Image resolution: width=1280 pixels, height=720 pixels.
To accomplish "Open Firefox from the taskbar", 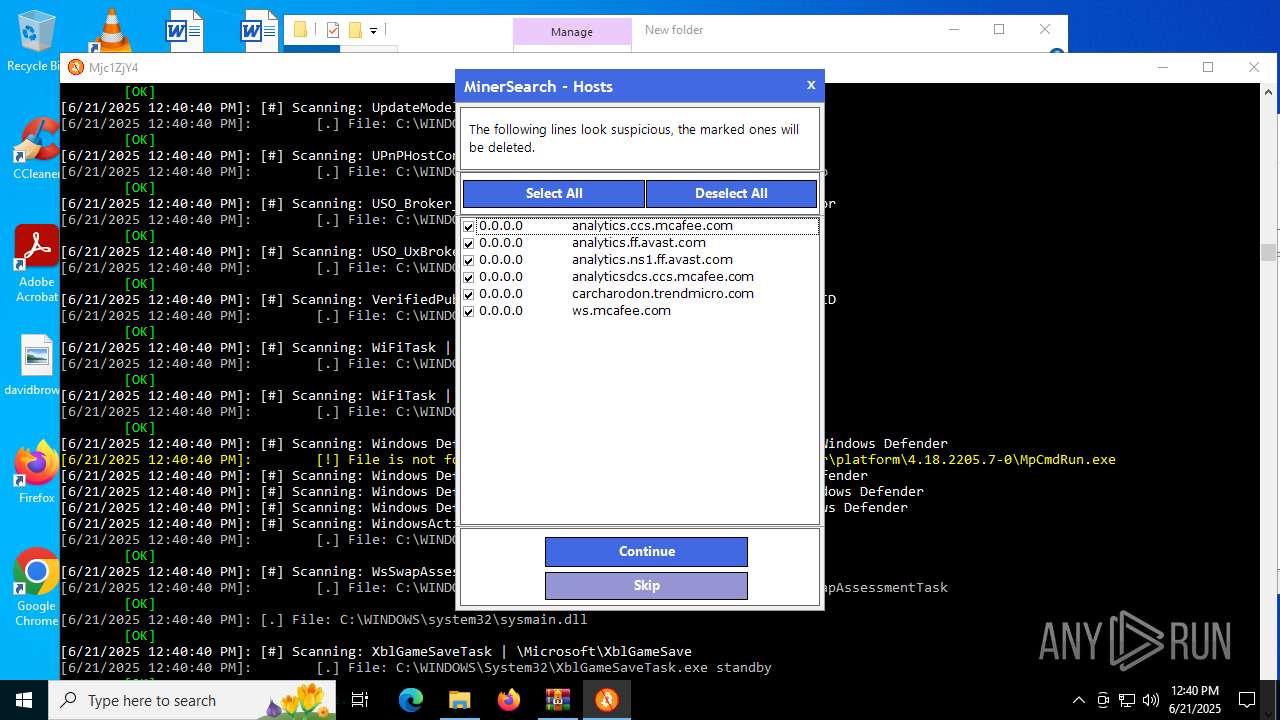I will (x=508, y=700).
